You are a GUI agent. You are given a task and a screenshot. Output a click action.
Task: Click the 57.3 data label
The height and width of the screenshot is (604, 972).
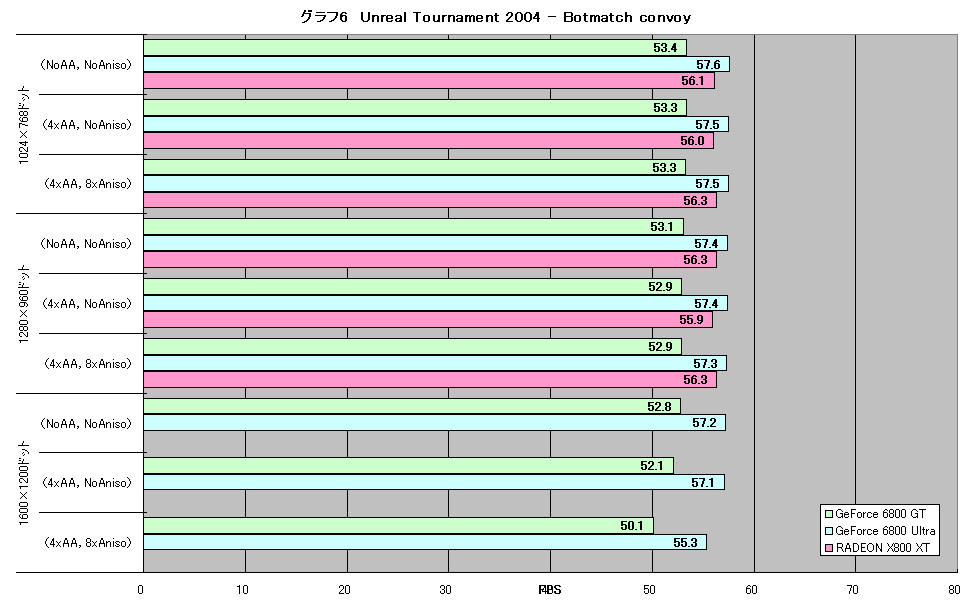point(705,363)
